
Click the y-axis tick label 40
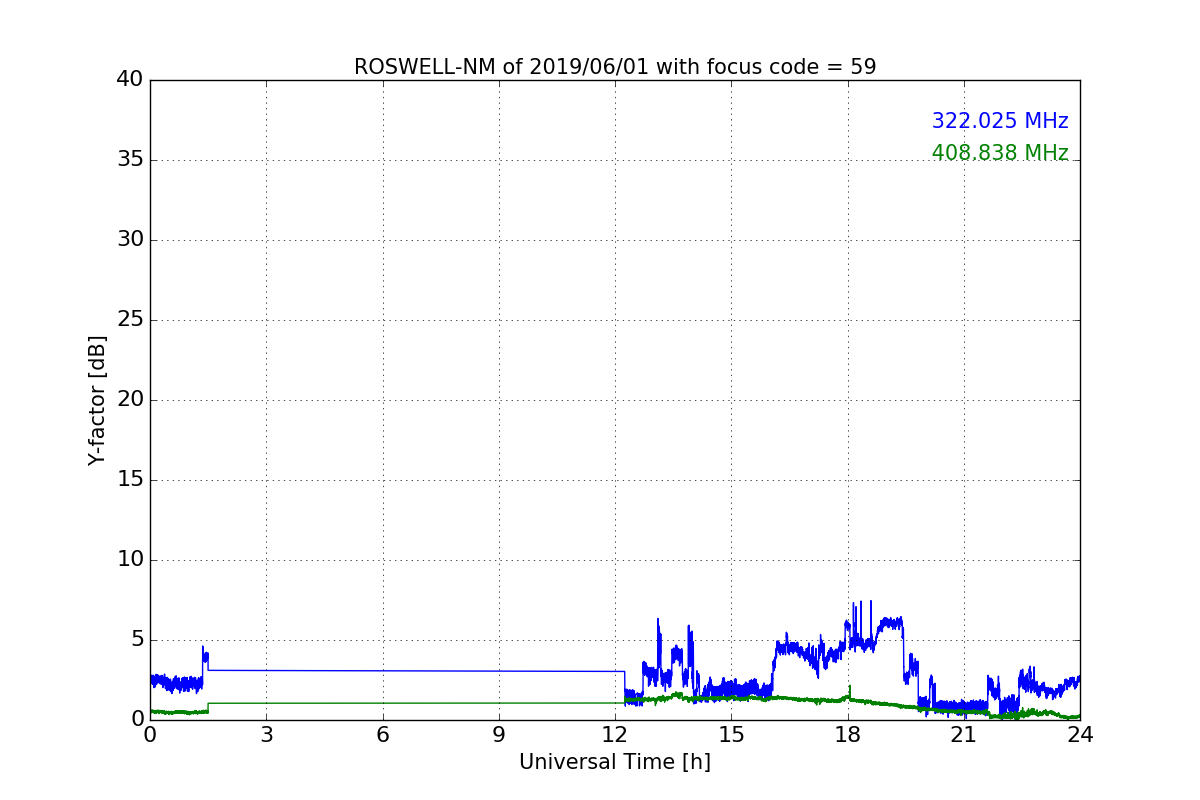coord(130,80)
